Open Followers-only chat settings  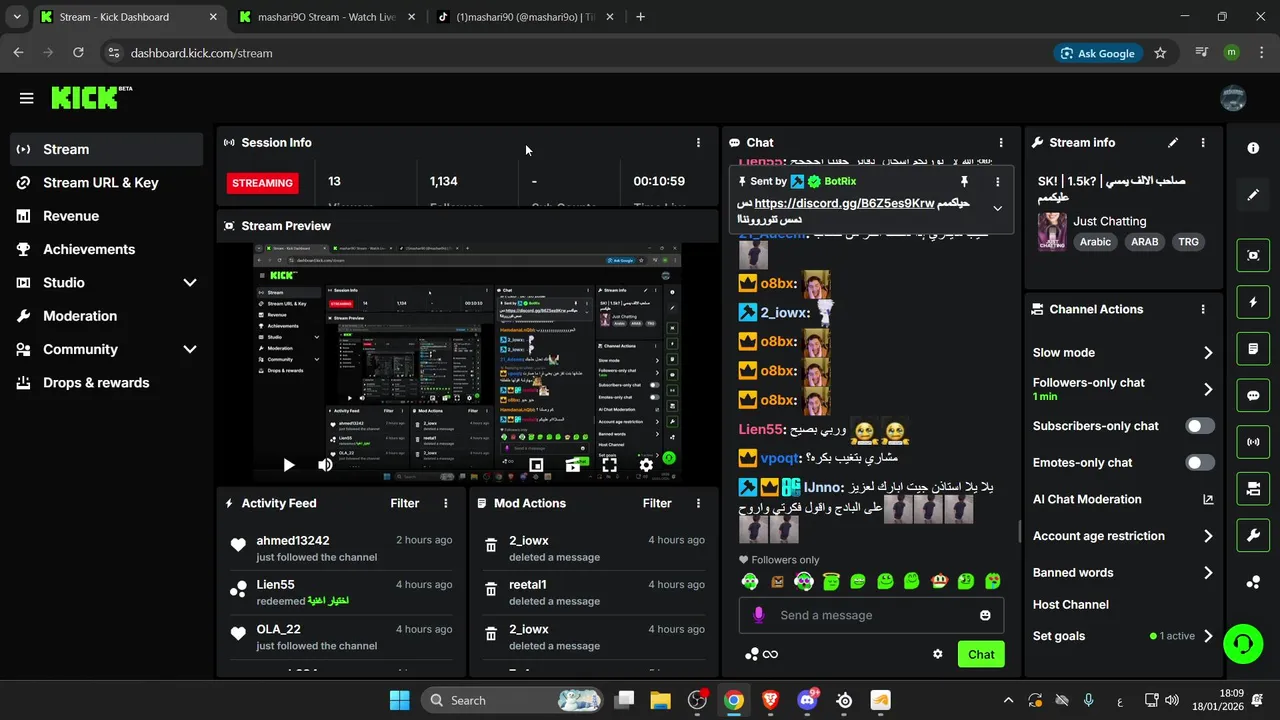(1123, 389)
